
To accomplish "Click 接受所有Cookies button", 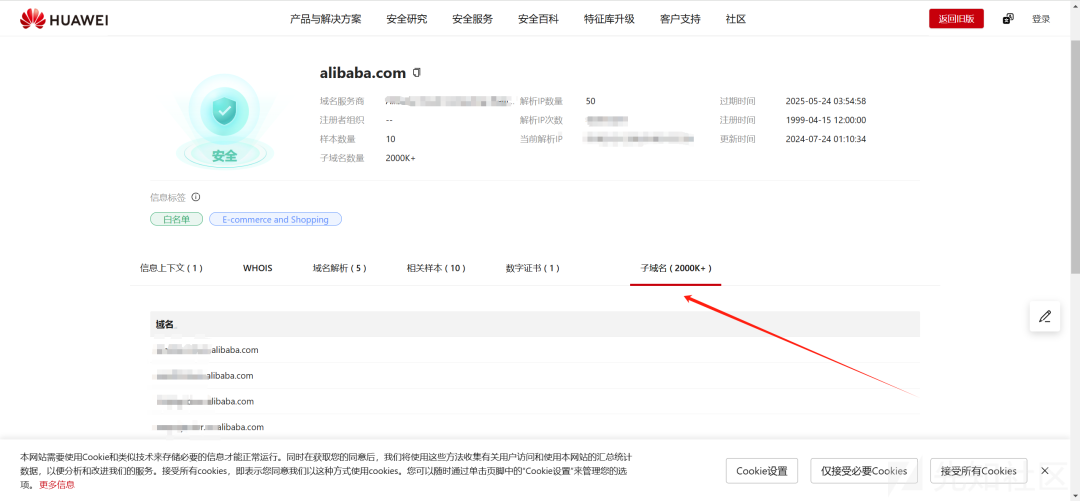I will pyautogui.click(x=979, y=471).
